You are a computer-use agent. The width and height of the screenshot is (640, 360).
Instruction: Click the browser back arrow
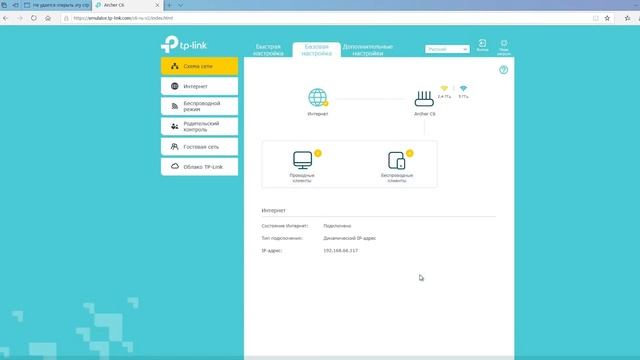coord(5,18)
